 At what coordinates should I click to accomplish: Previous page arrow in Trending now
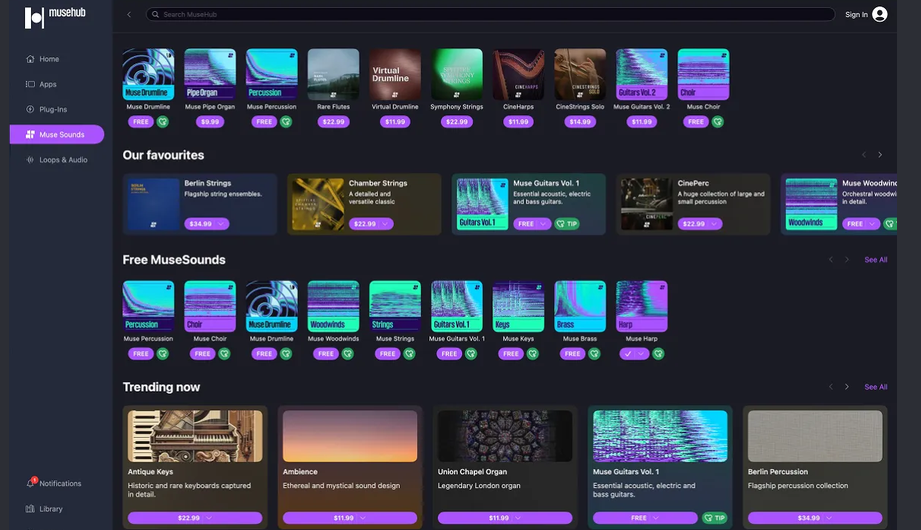click(x=831, y=387)
